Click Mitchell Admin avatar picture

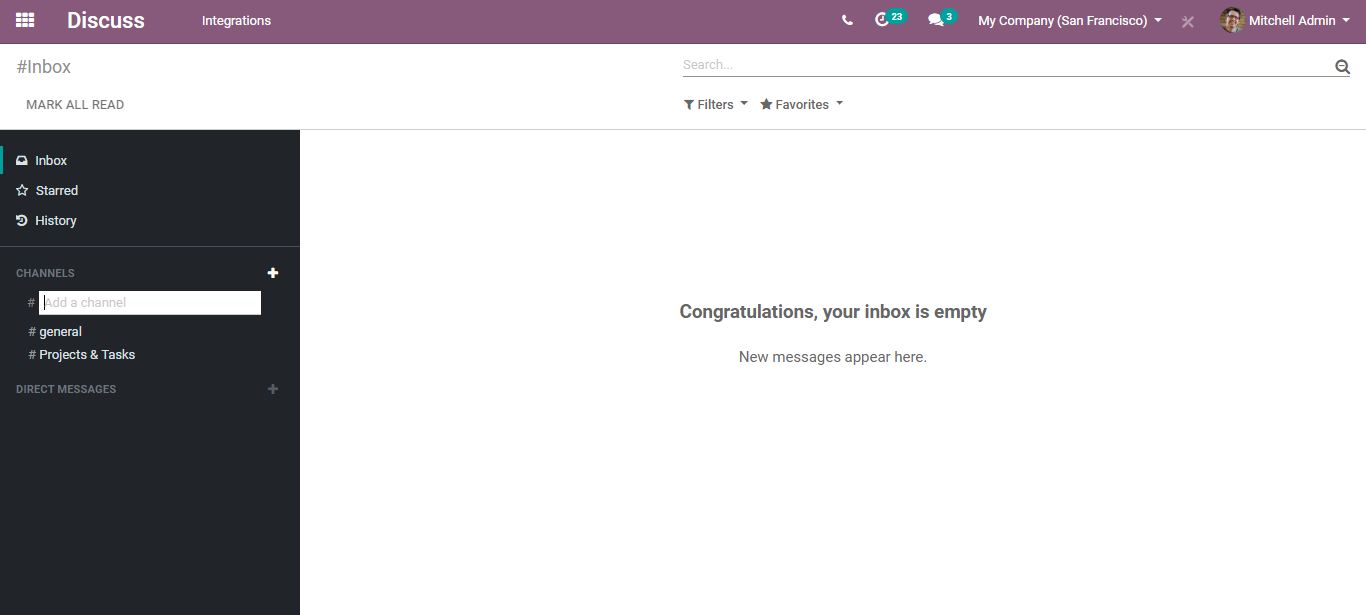pos(1232,20)
